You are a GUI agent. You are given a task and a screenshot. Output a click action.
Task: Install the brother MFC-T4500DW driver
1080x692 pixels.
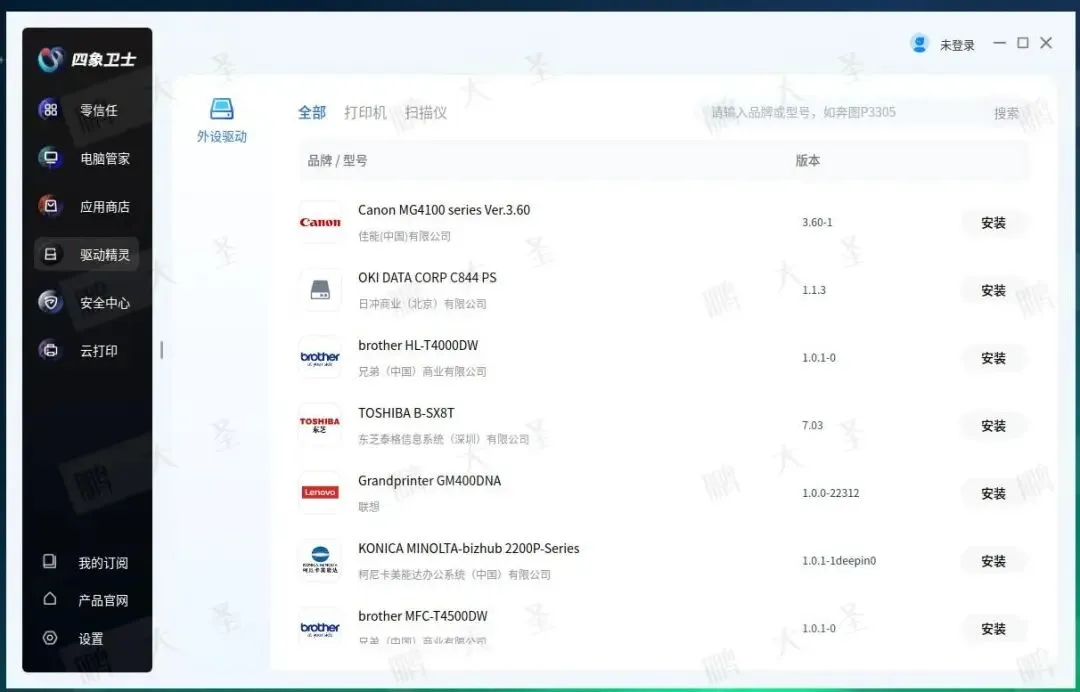coord(993,629)
